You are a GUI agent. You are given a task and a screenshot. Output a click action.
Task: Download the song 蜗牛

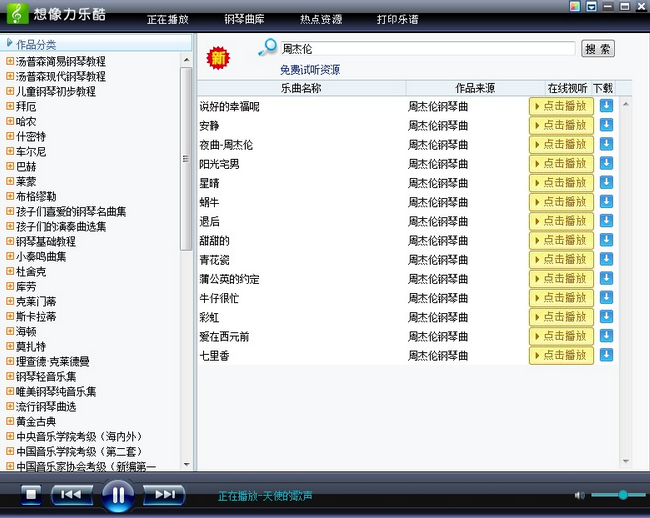[606, 202]
